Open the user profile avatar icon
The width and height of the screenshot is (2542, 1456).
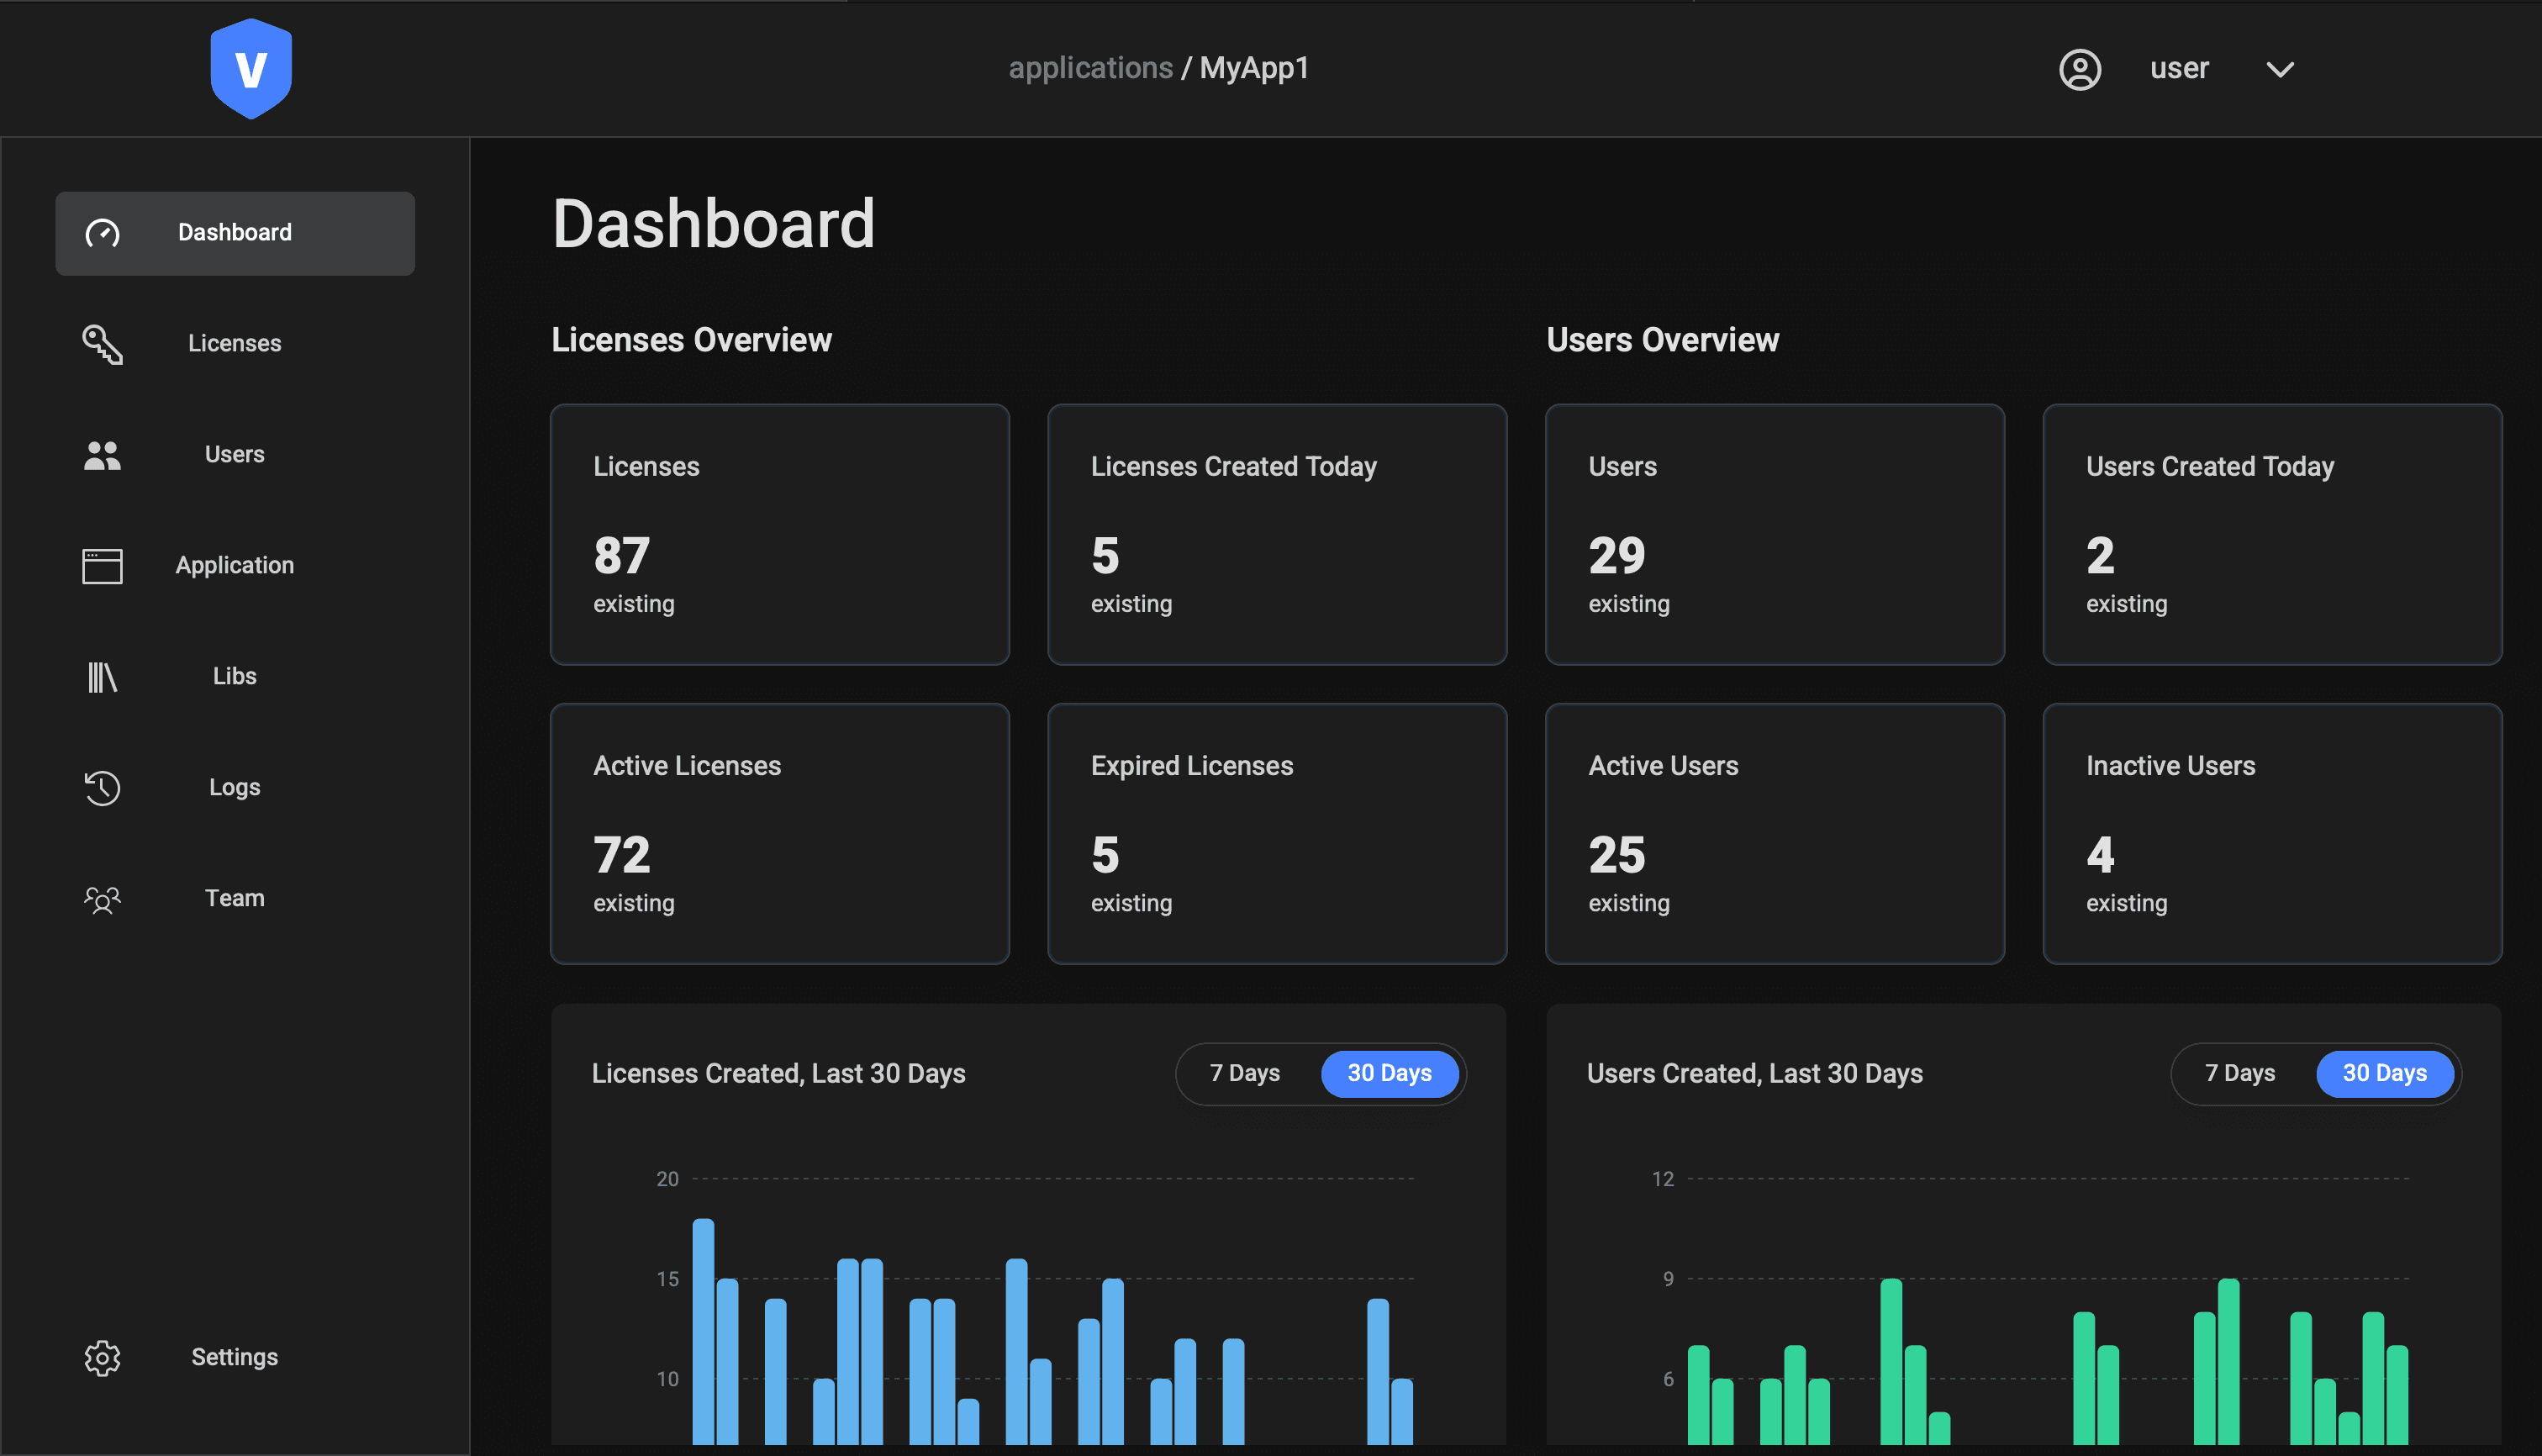[x=2081, y=69]
